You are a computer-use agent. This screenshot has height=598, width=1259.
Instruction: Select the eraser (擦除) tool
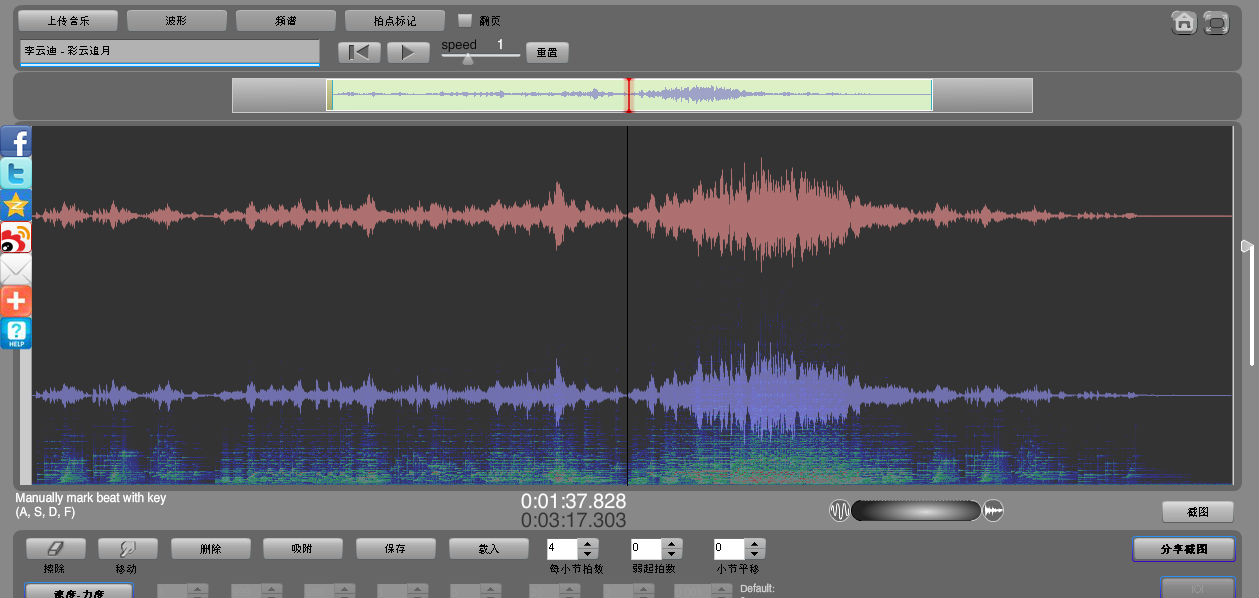[55, 549]
